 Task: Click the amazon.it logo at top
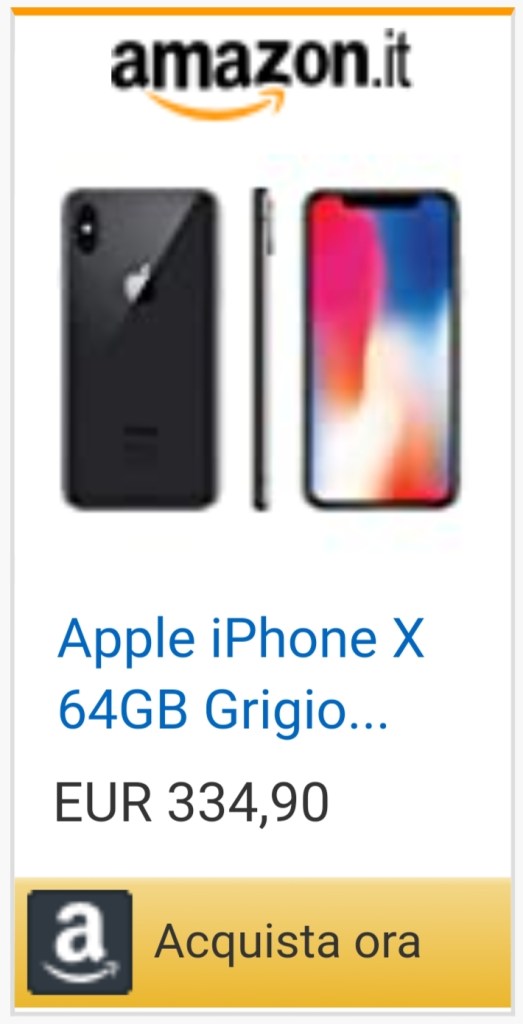pyautogui.click(x=261, y=72)
